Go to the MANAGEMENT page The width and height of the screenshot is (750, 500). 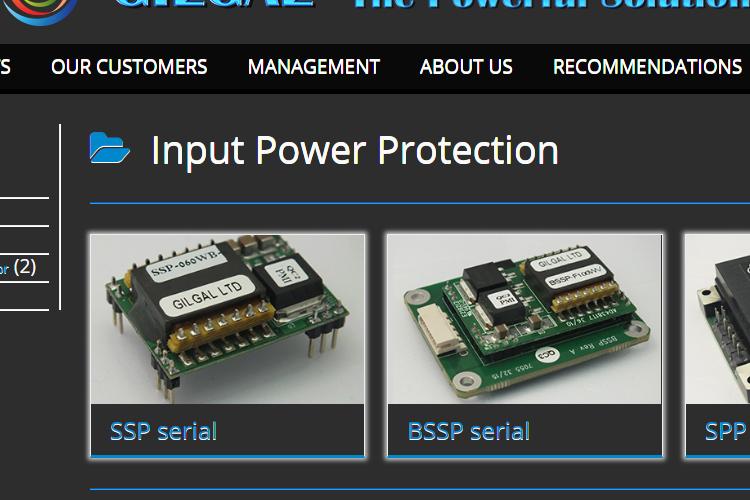click(x=314, y=67)
